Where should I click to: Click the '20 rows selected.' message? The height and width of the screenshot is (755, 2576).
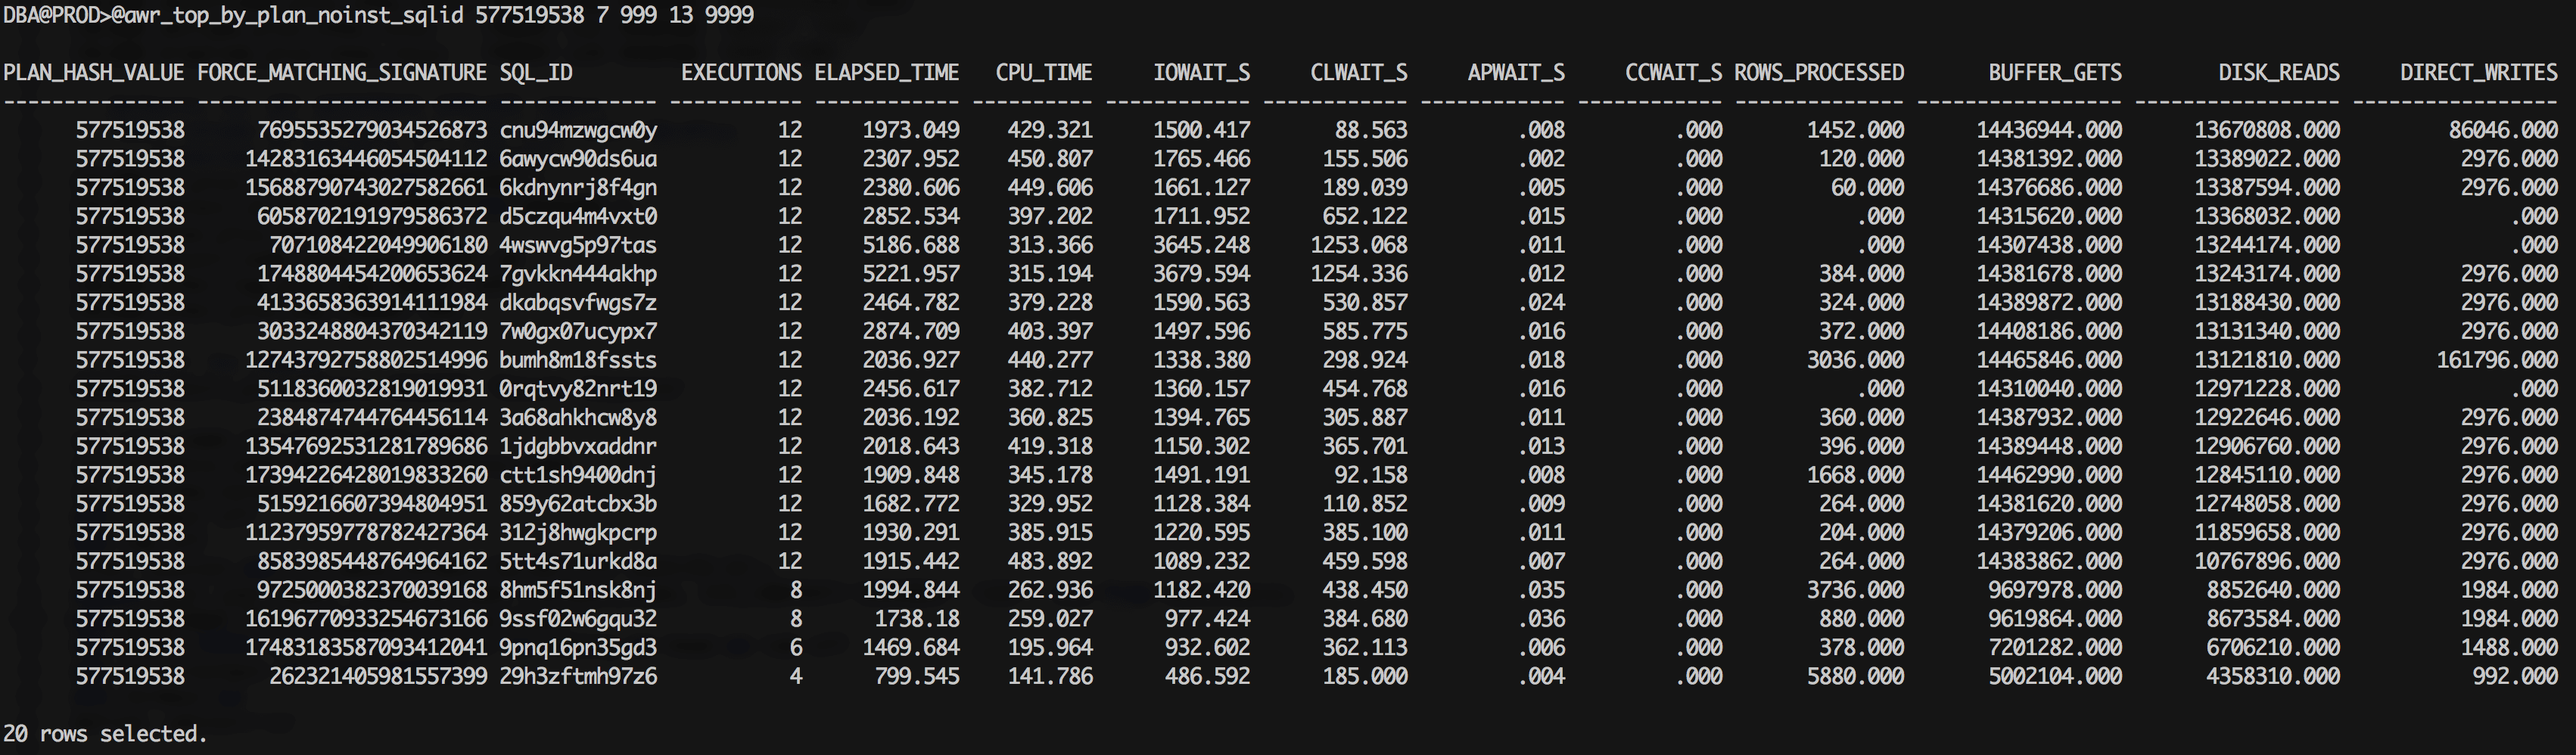click(x=105, y=734)
